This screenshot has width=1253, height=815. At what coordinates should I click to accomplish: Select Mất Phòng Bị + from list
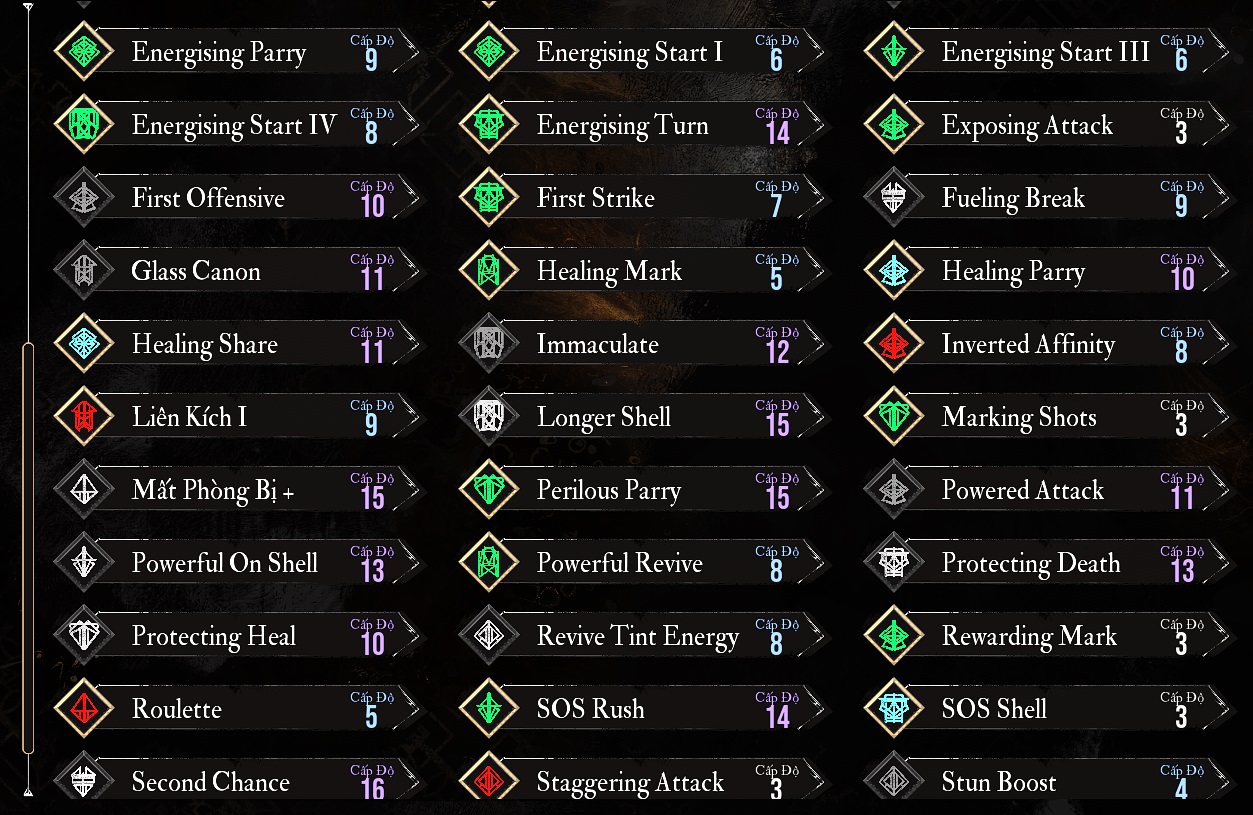(x=240, y=490)
